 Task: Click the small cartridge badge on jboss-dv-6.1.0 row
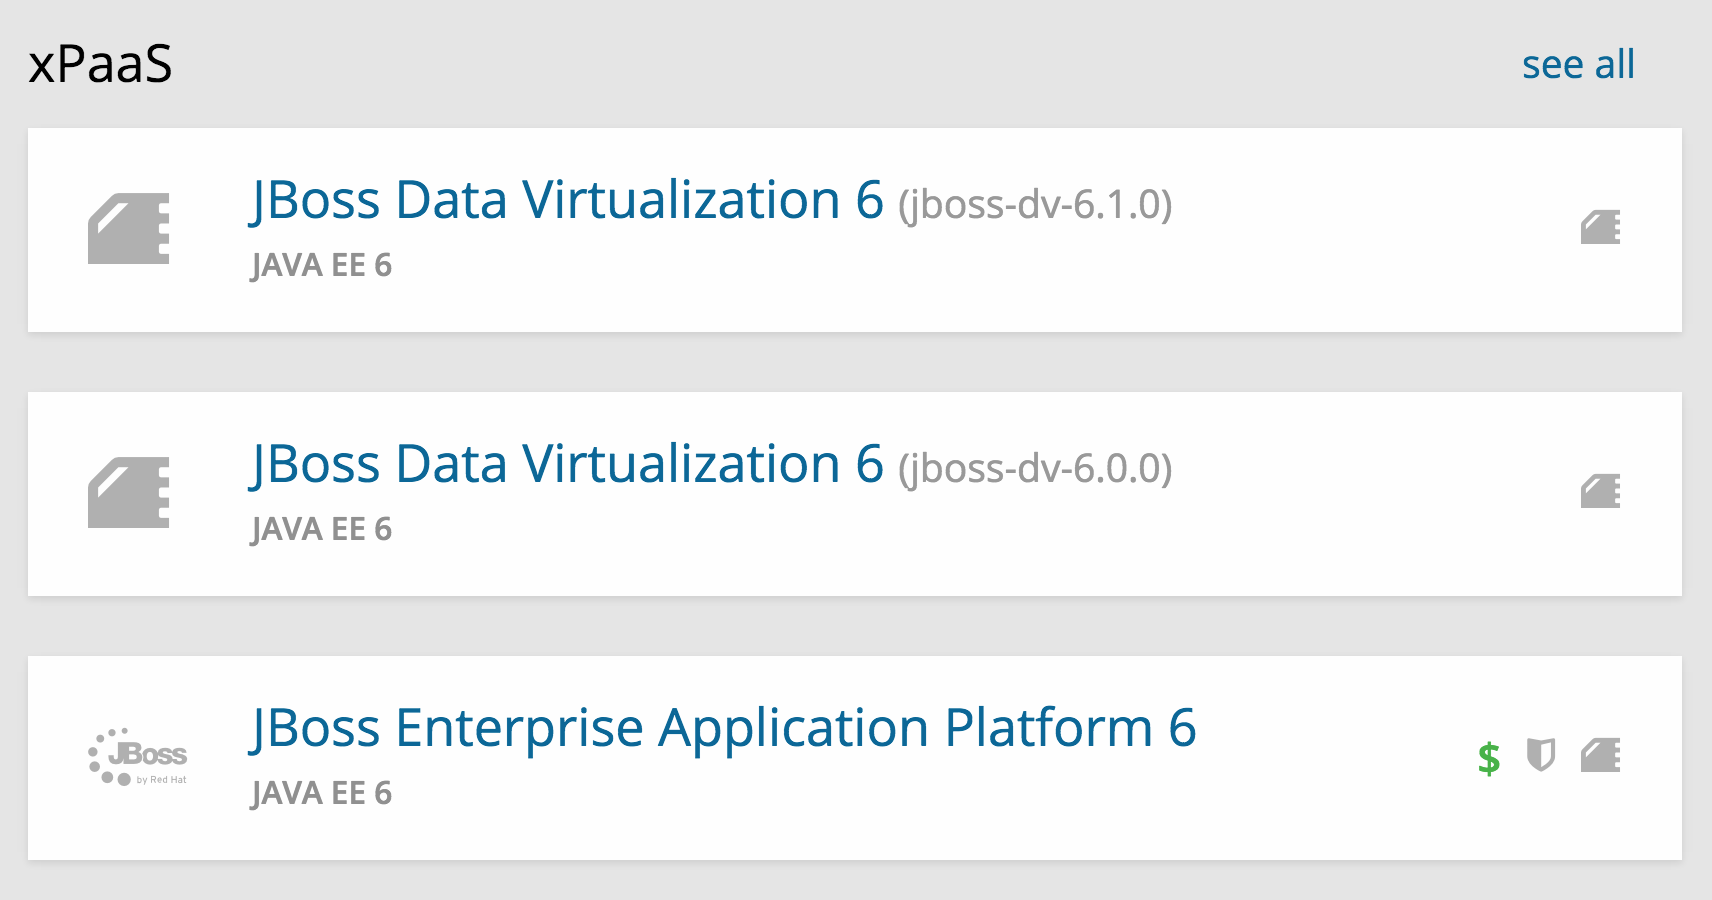pyautogui.click(x=1599, y=229)
